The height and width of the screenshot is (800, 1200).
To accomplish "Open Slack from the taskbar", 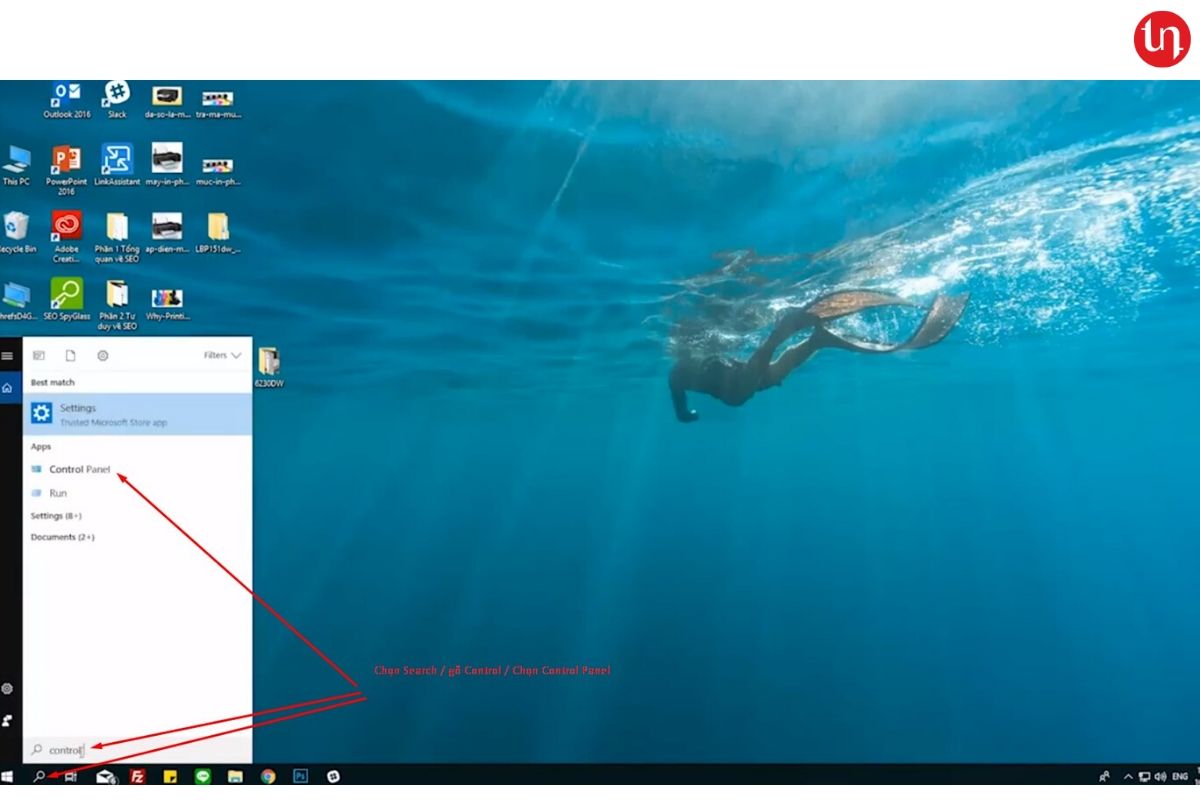I will (x=332, y=776).
